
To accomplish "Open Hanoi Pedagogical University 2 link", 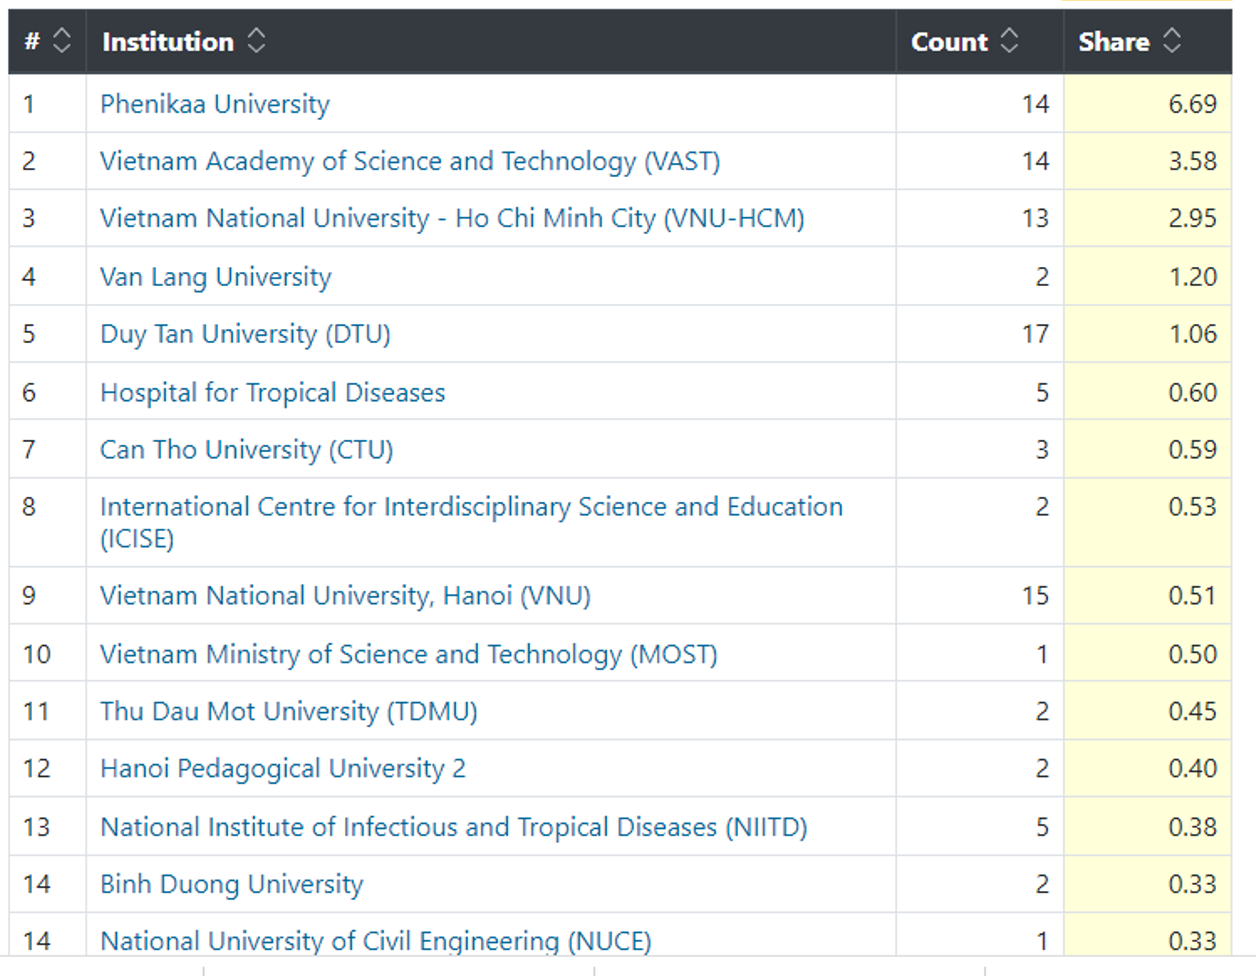I will [x=283, y=769].
